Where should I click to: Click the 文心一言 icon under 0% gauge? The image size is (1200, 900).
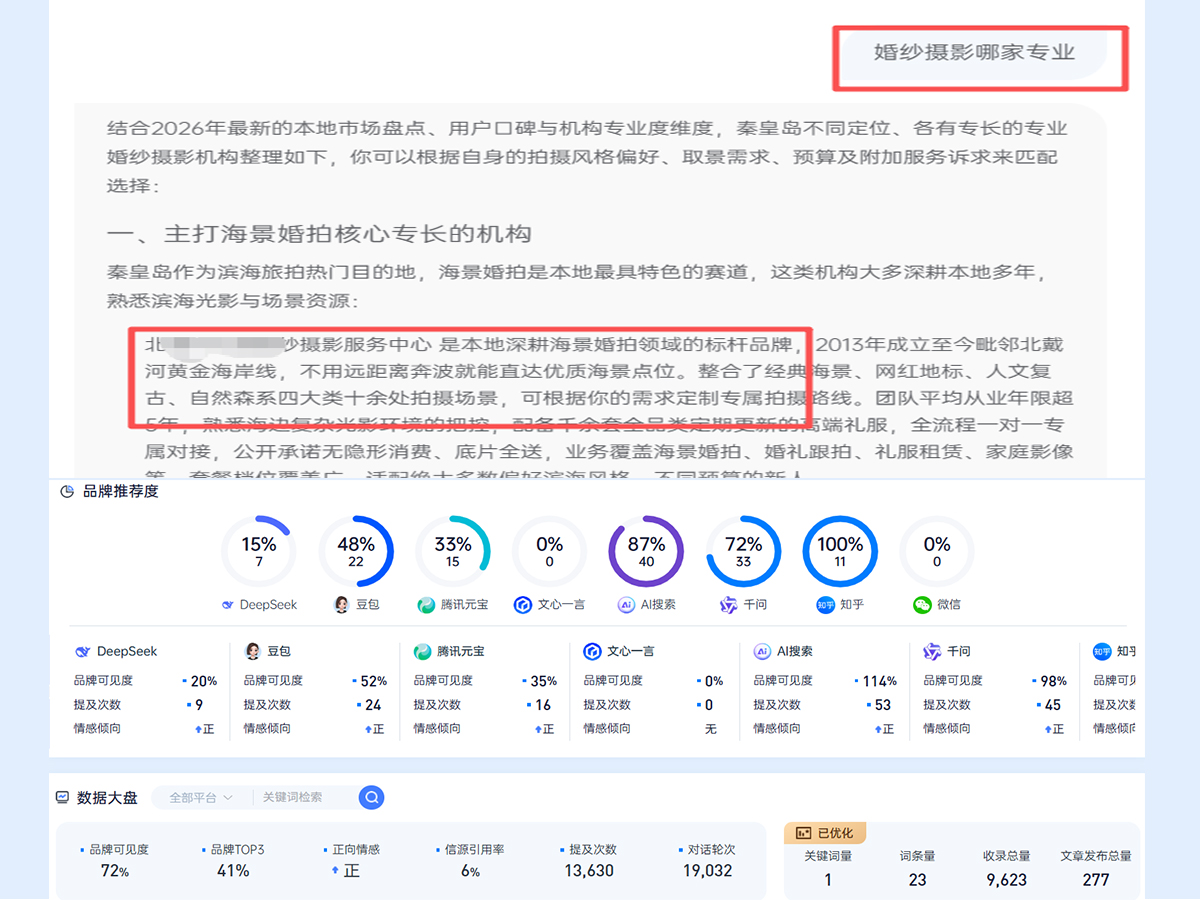tap(522, 605)
